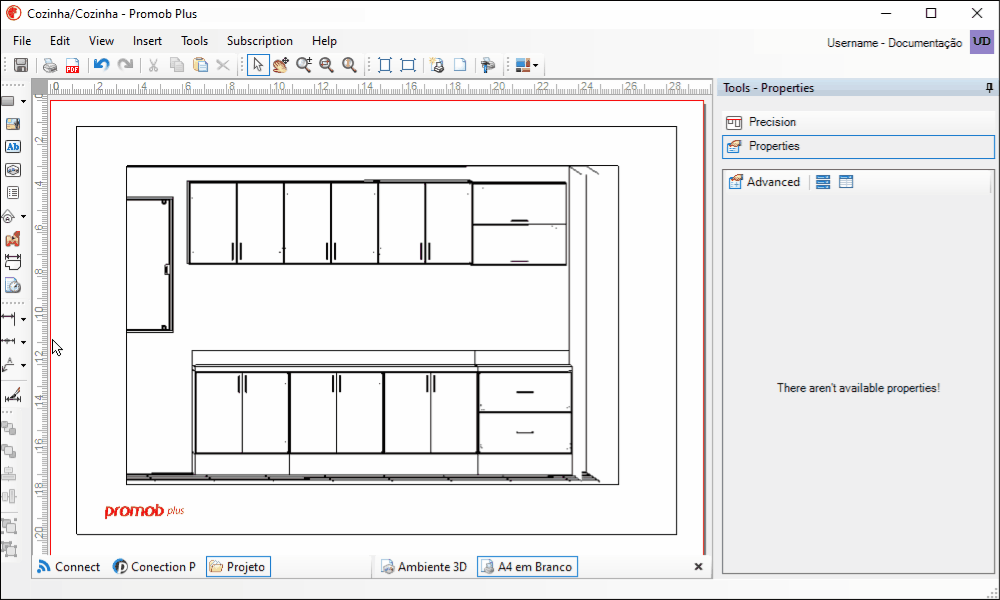This screenshot has width=1000, height=600.
Task: Click the group objects icon
Action: 9,526
